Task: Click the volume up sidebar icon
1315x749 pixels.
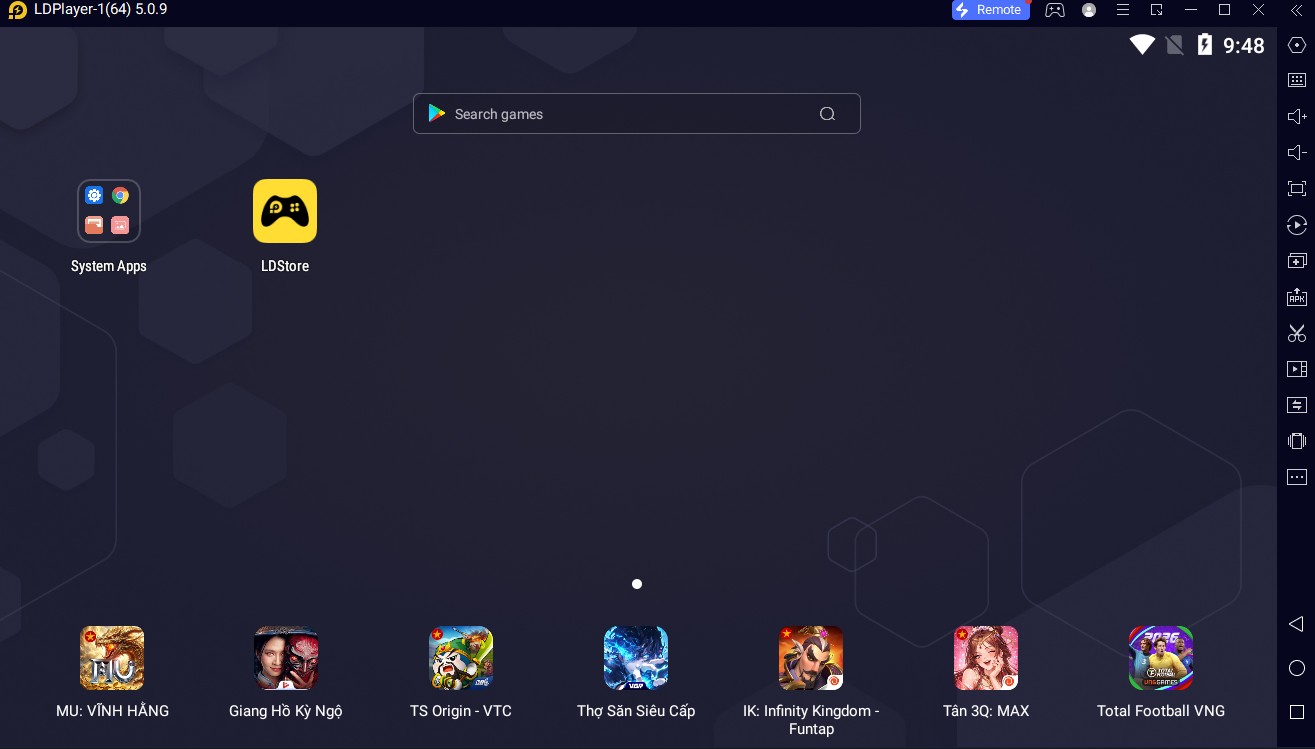Action: point(1297,117)
